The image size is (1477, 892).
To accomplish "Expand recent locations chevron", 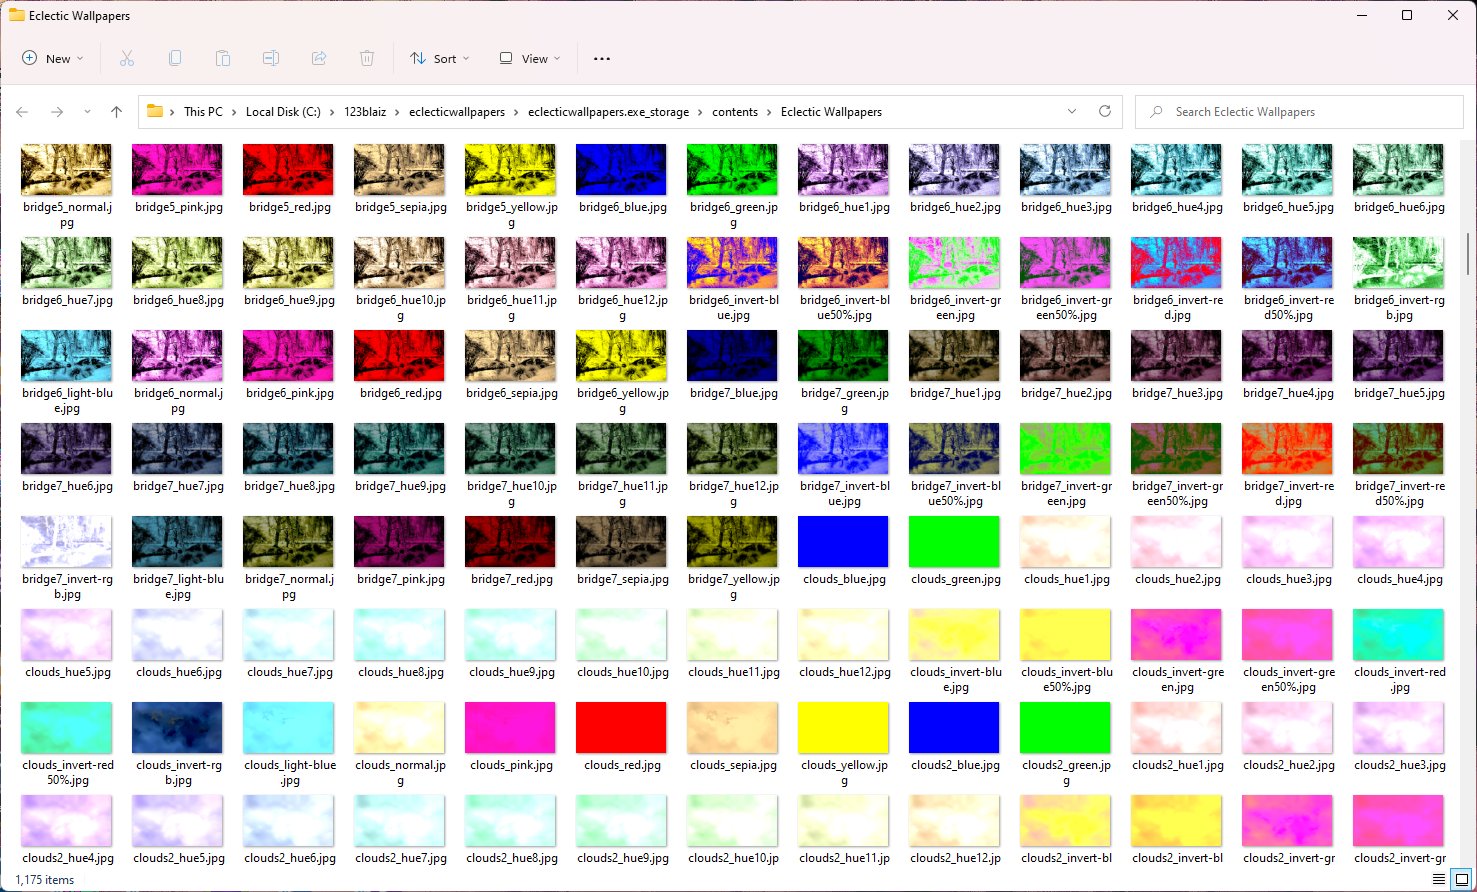I will click(87, 112).
